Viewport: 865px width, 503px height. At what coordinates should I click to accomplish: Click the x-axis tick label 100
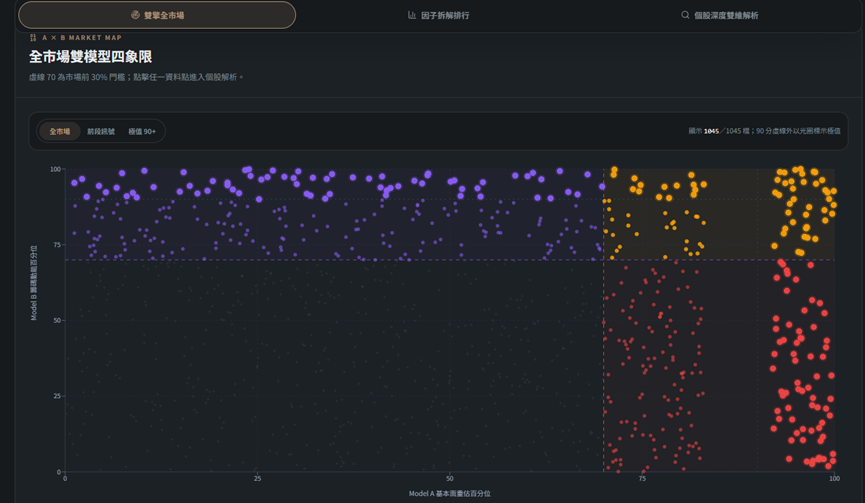[x=834, y=479]
